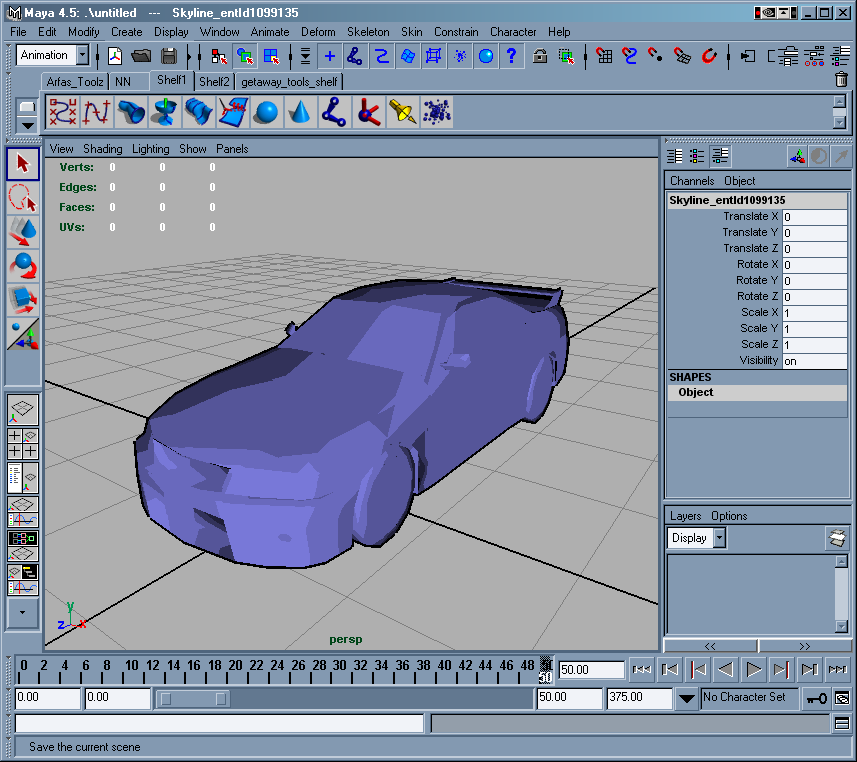The image size is (857, 762).
Task: Activate the Lasso selection tool
Action: pyautogui.click(x=23, y=197)
